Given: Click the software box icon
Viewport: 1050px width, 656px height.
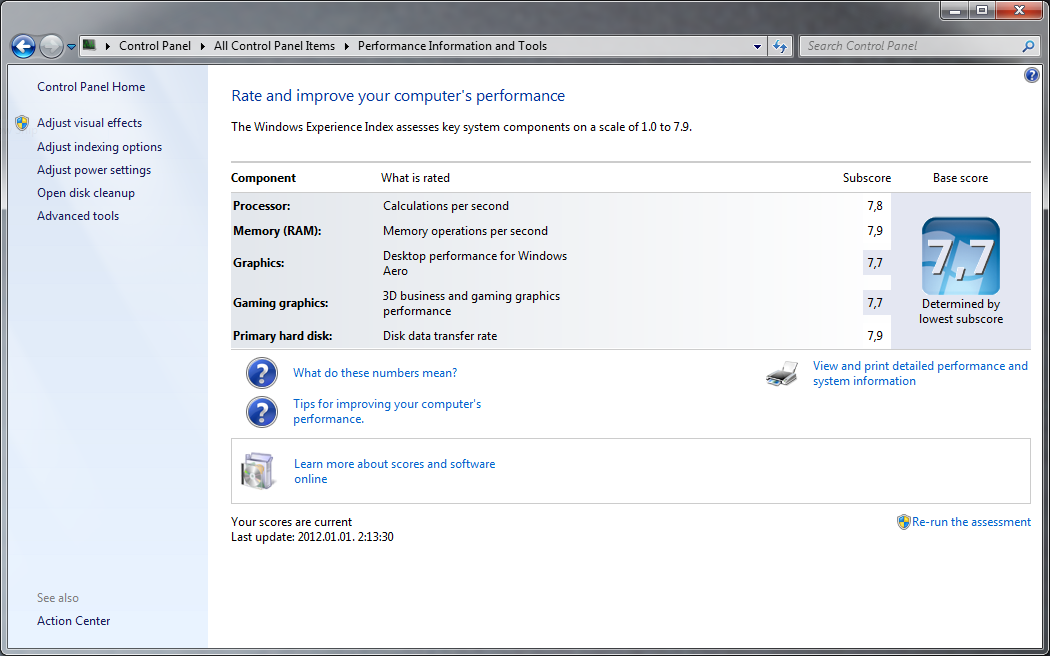Looking at the screenshot, I should click(258, 471).
